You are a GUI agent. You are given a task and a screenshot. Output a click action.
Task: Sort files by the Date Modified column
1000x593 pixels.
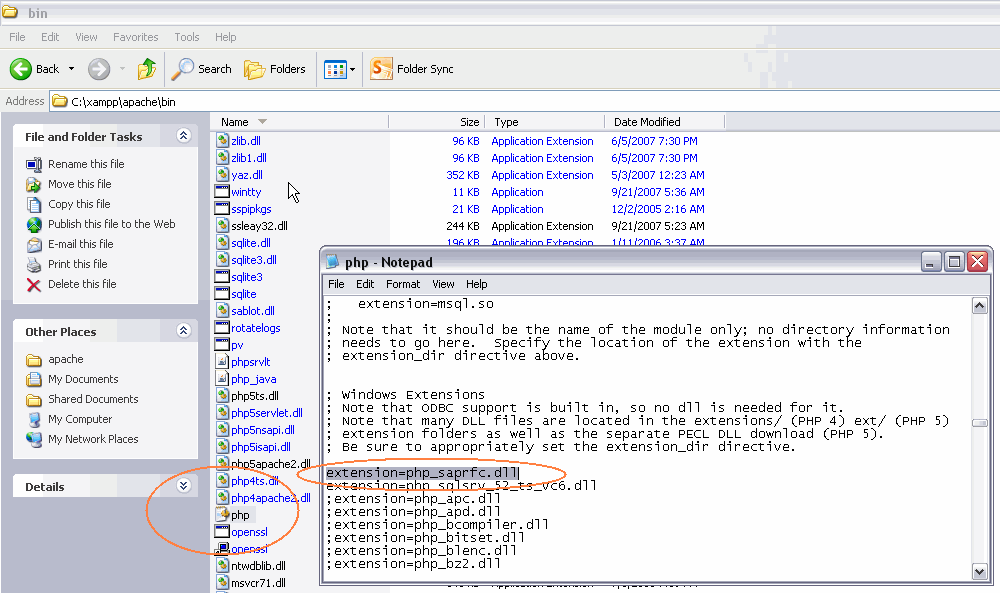pyautogui.click(x=647, y=122)
